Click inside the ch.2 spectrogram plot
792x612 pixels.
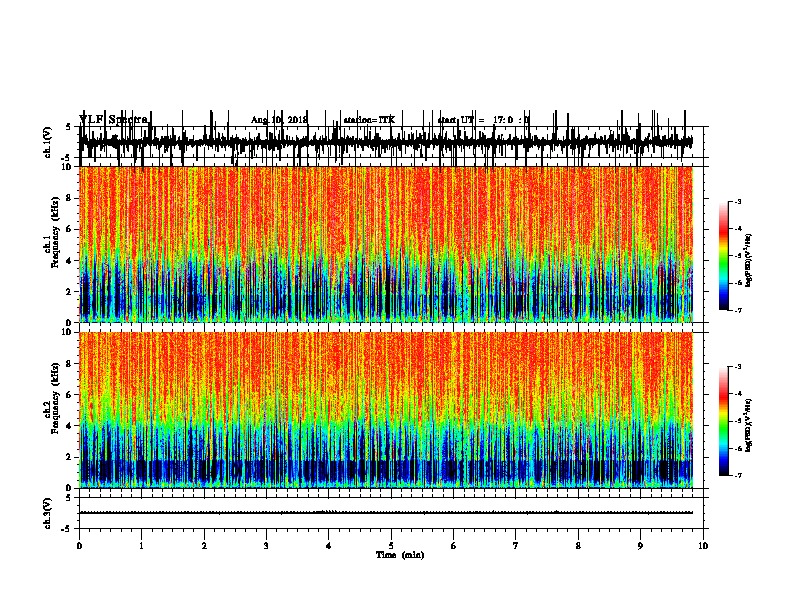[x=386, y=410]
